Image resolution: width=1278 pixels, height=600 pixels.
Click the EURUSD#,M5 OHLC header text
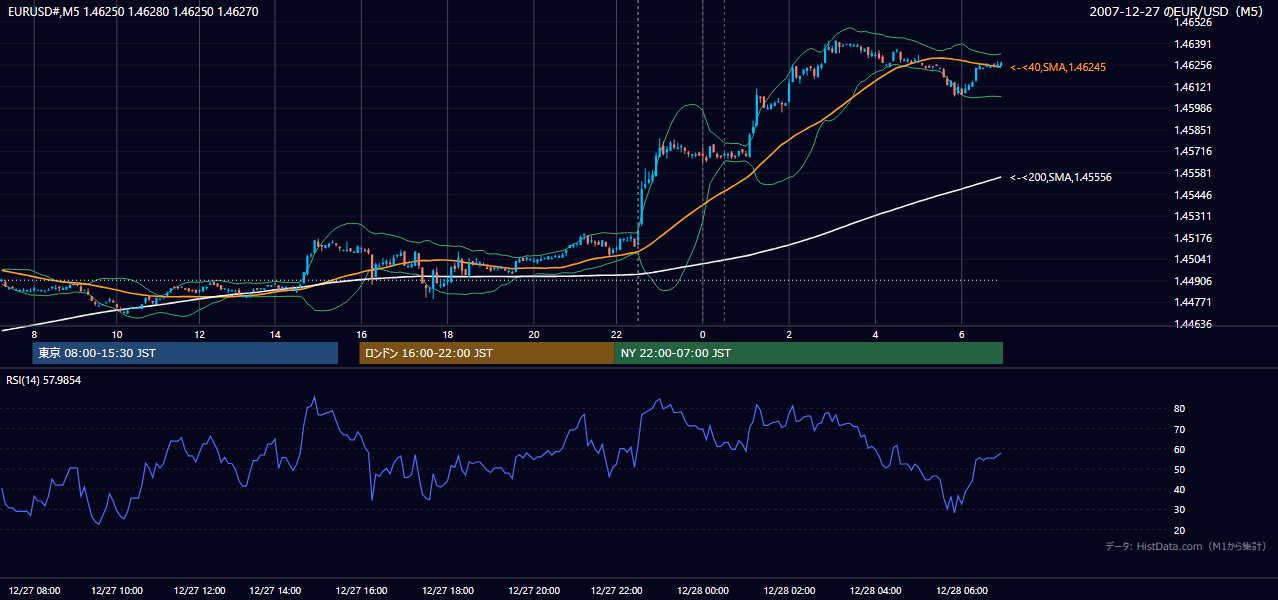tap(132, 12)
